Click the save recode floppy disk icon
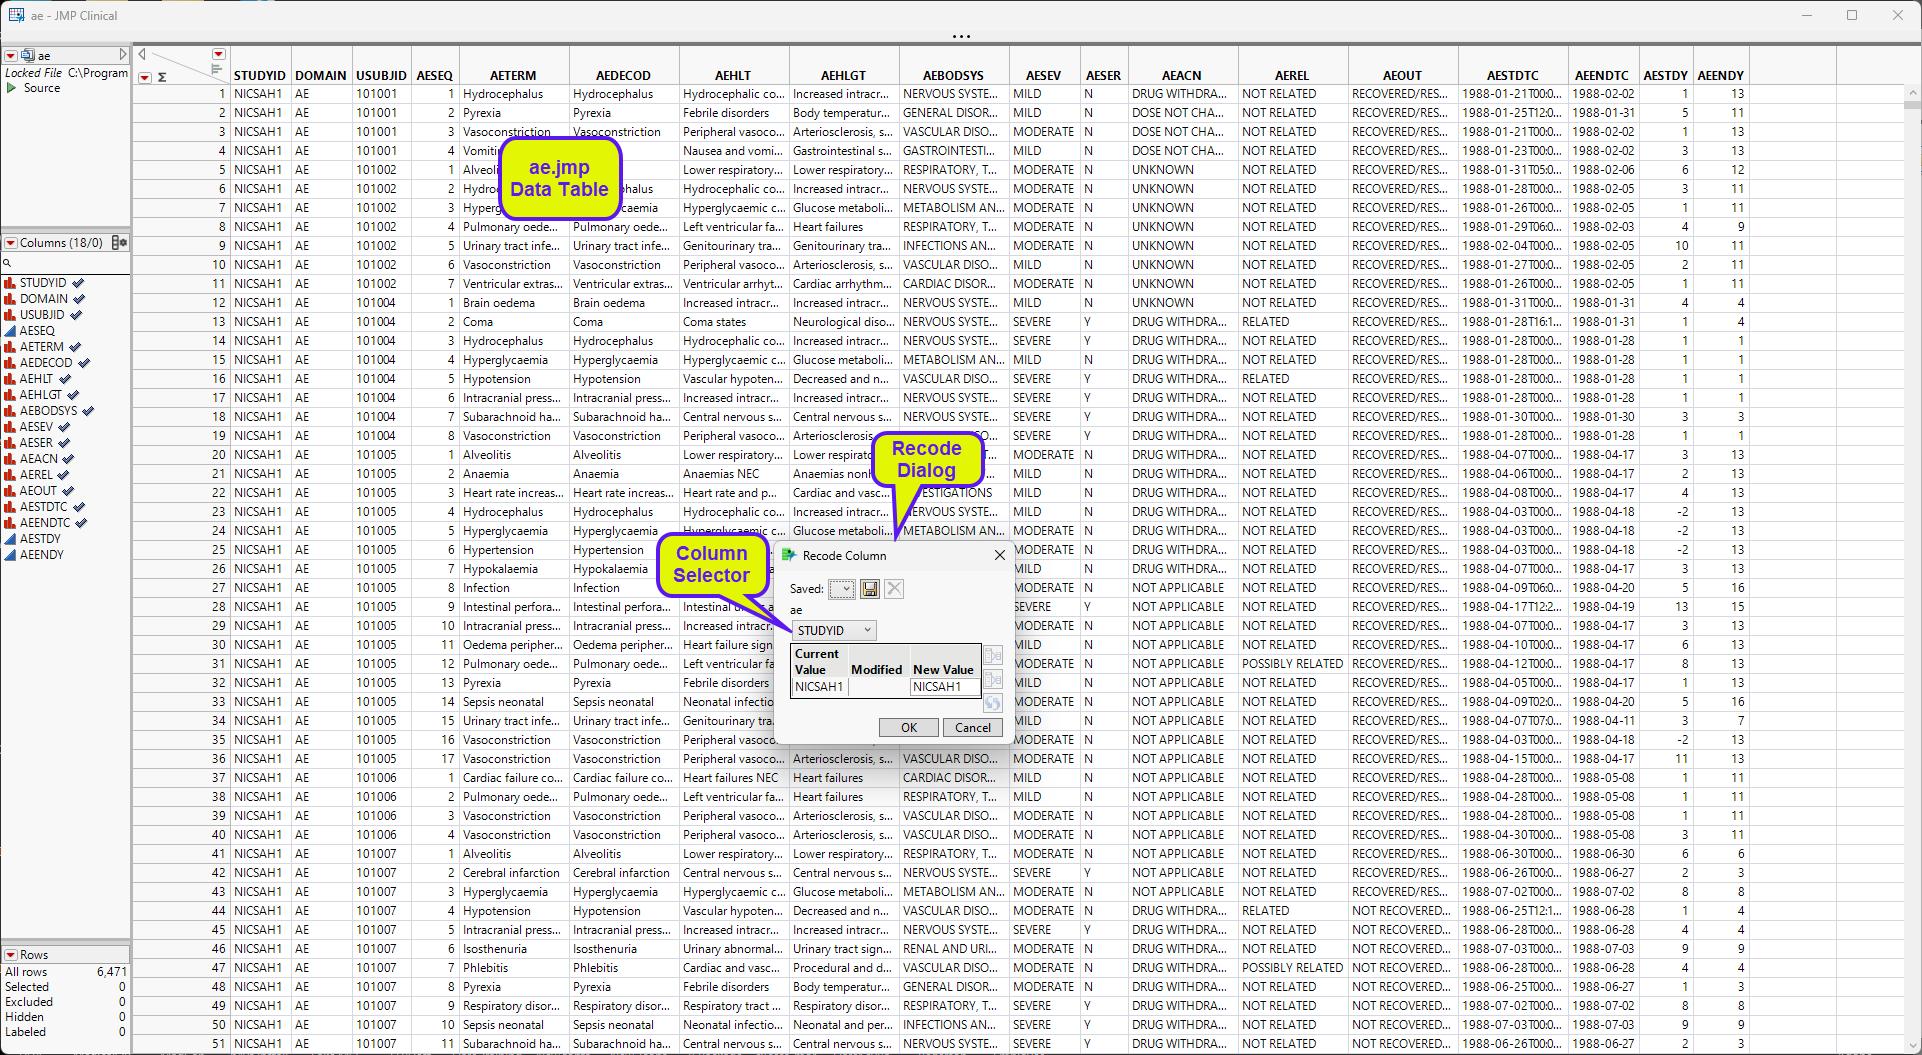The image size is (1922, 1055). click(x=869, y=589)
